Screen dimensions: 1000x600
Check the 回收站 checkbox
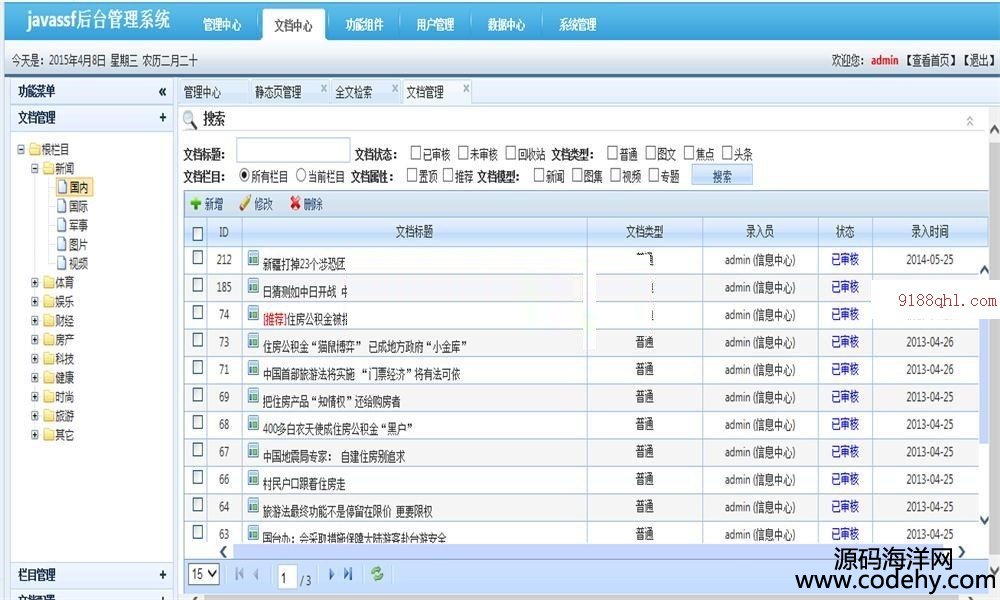pos(511,153)
